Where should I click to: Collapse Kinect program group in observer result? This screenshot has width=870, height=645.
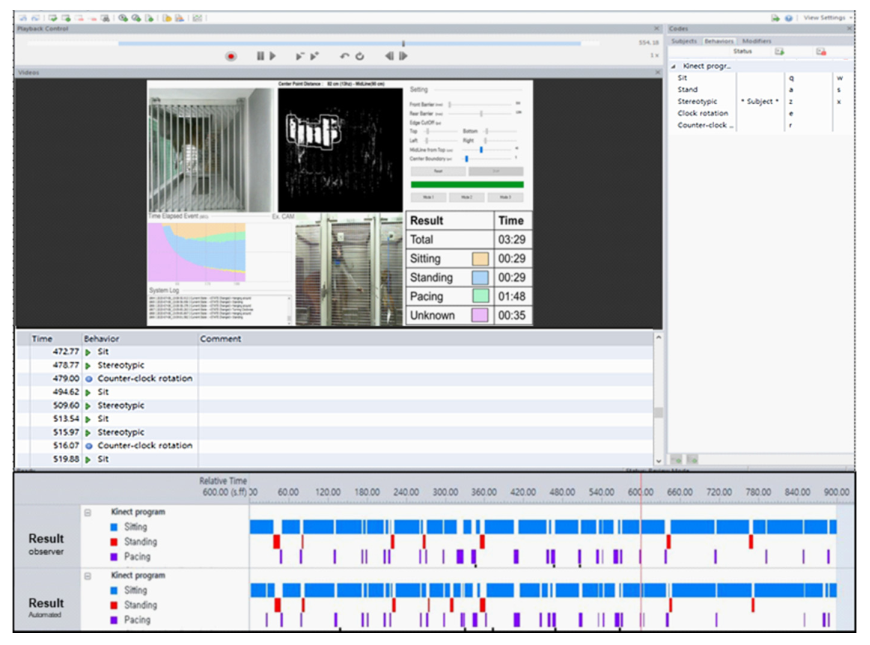tap(87, 512)
